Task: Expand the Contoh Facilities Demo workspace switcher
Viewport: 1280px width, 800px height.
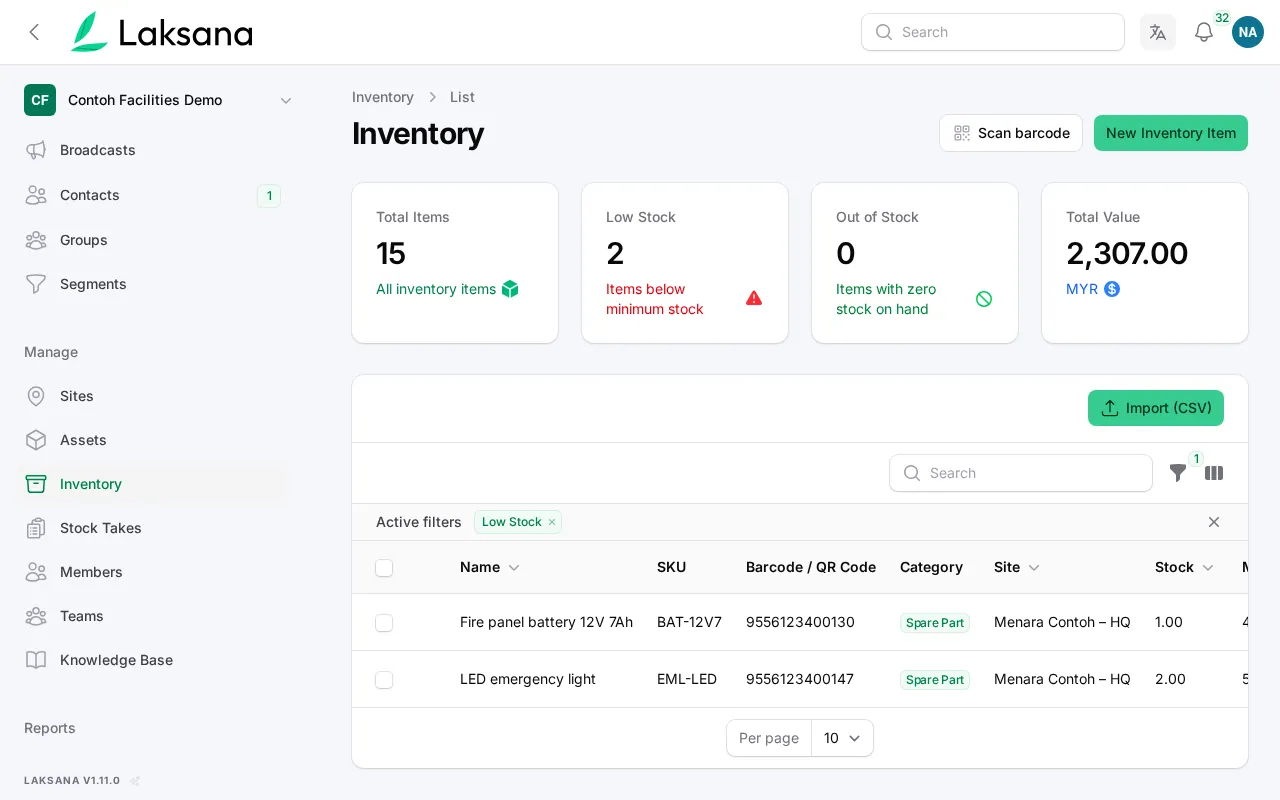Action: pos(160,100)
